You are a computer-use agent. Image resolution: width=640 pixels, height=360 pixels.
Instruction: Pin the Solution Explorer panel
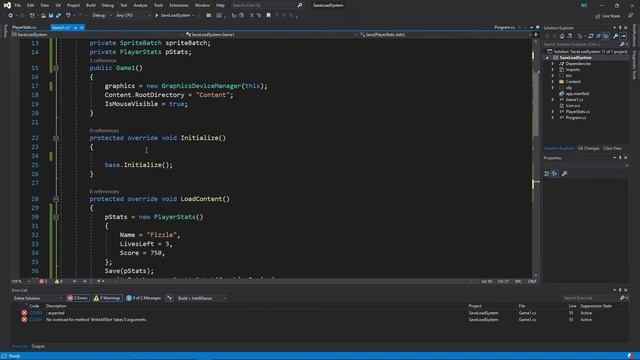(620, 28)
